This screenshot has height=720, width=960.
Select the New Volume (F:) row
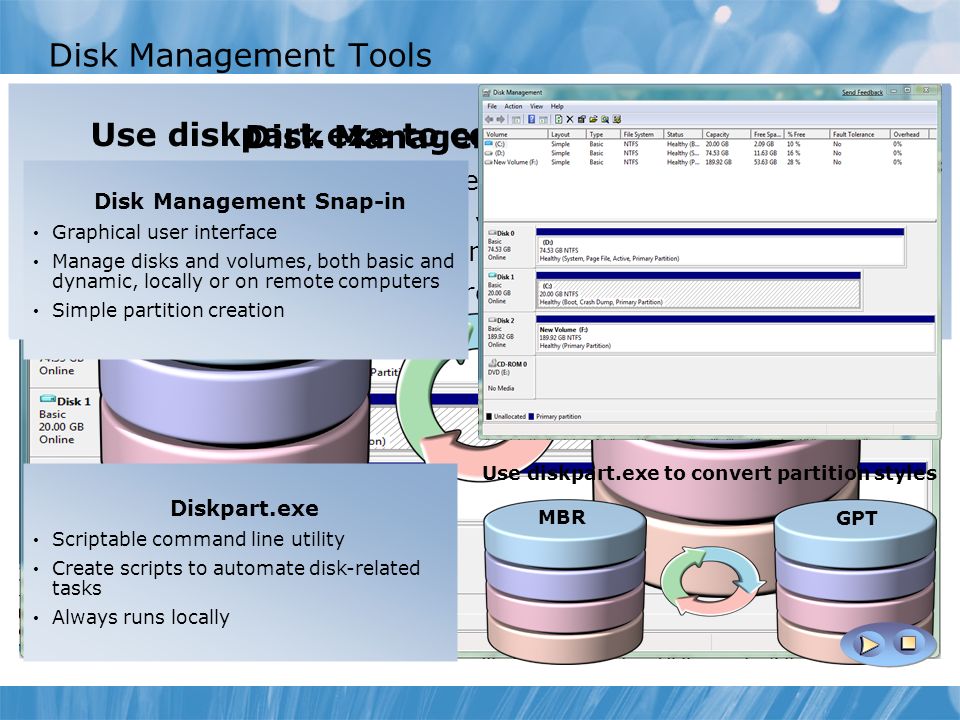709,162
